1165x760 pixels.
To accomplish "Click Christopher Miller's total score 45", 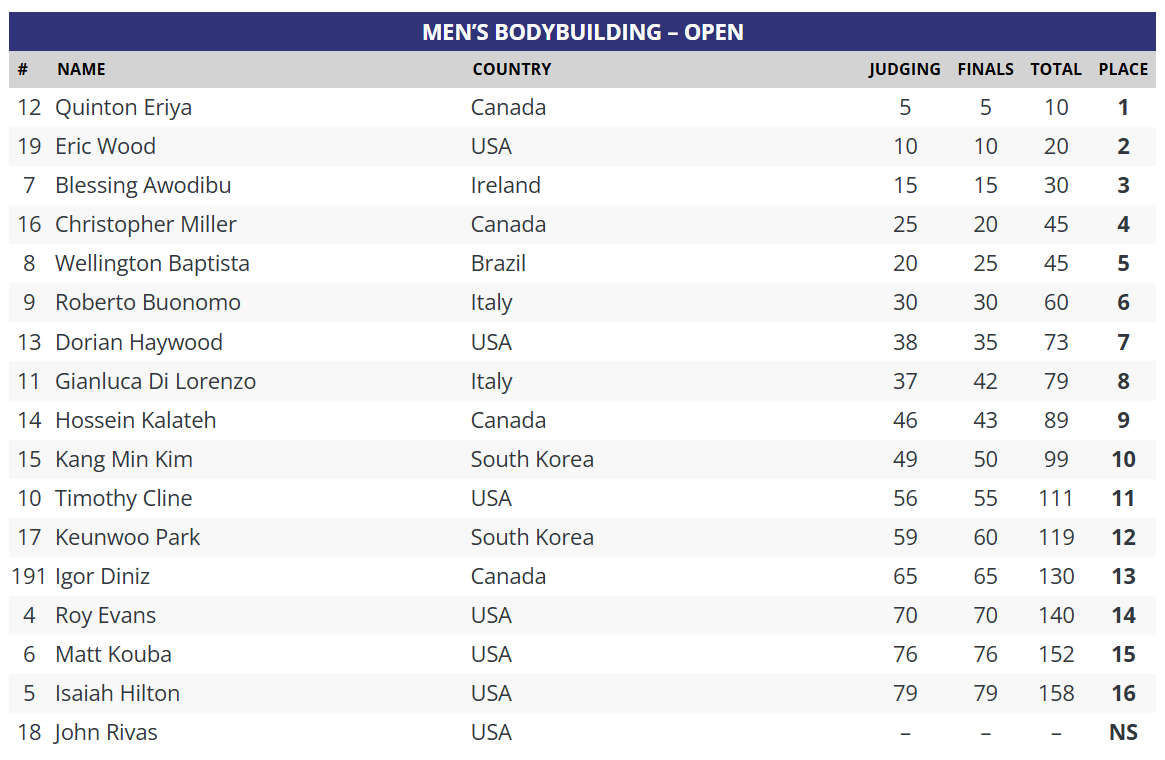I will click(x=1056, y=224).
